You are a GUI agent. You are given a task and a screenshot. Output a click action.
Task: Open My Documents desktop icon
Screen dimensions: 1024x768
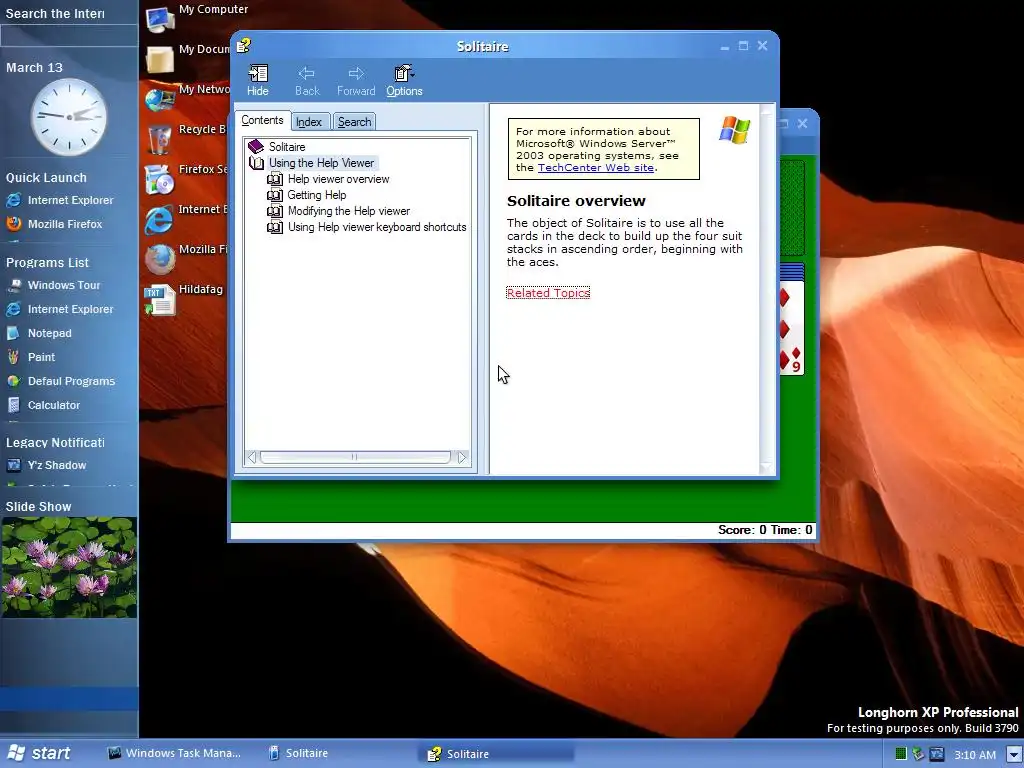(160, 59)
